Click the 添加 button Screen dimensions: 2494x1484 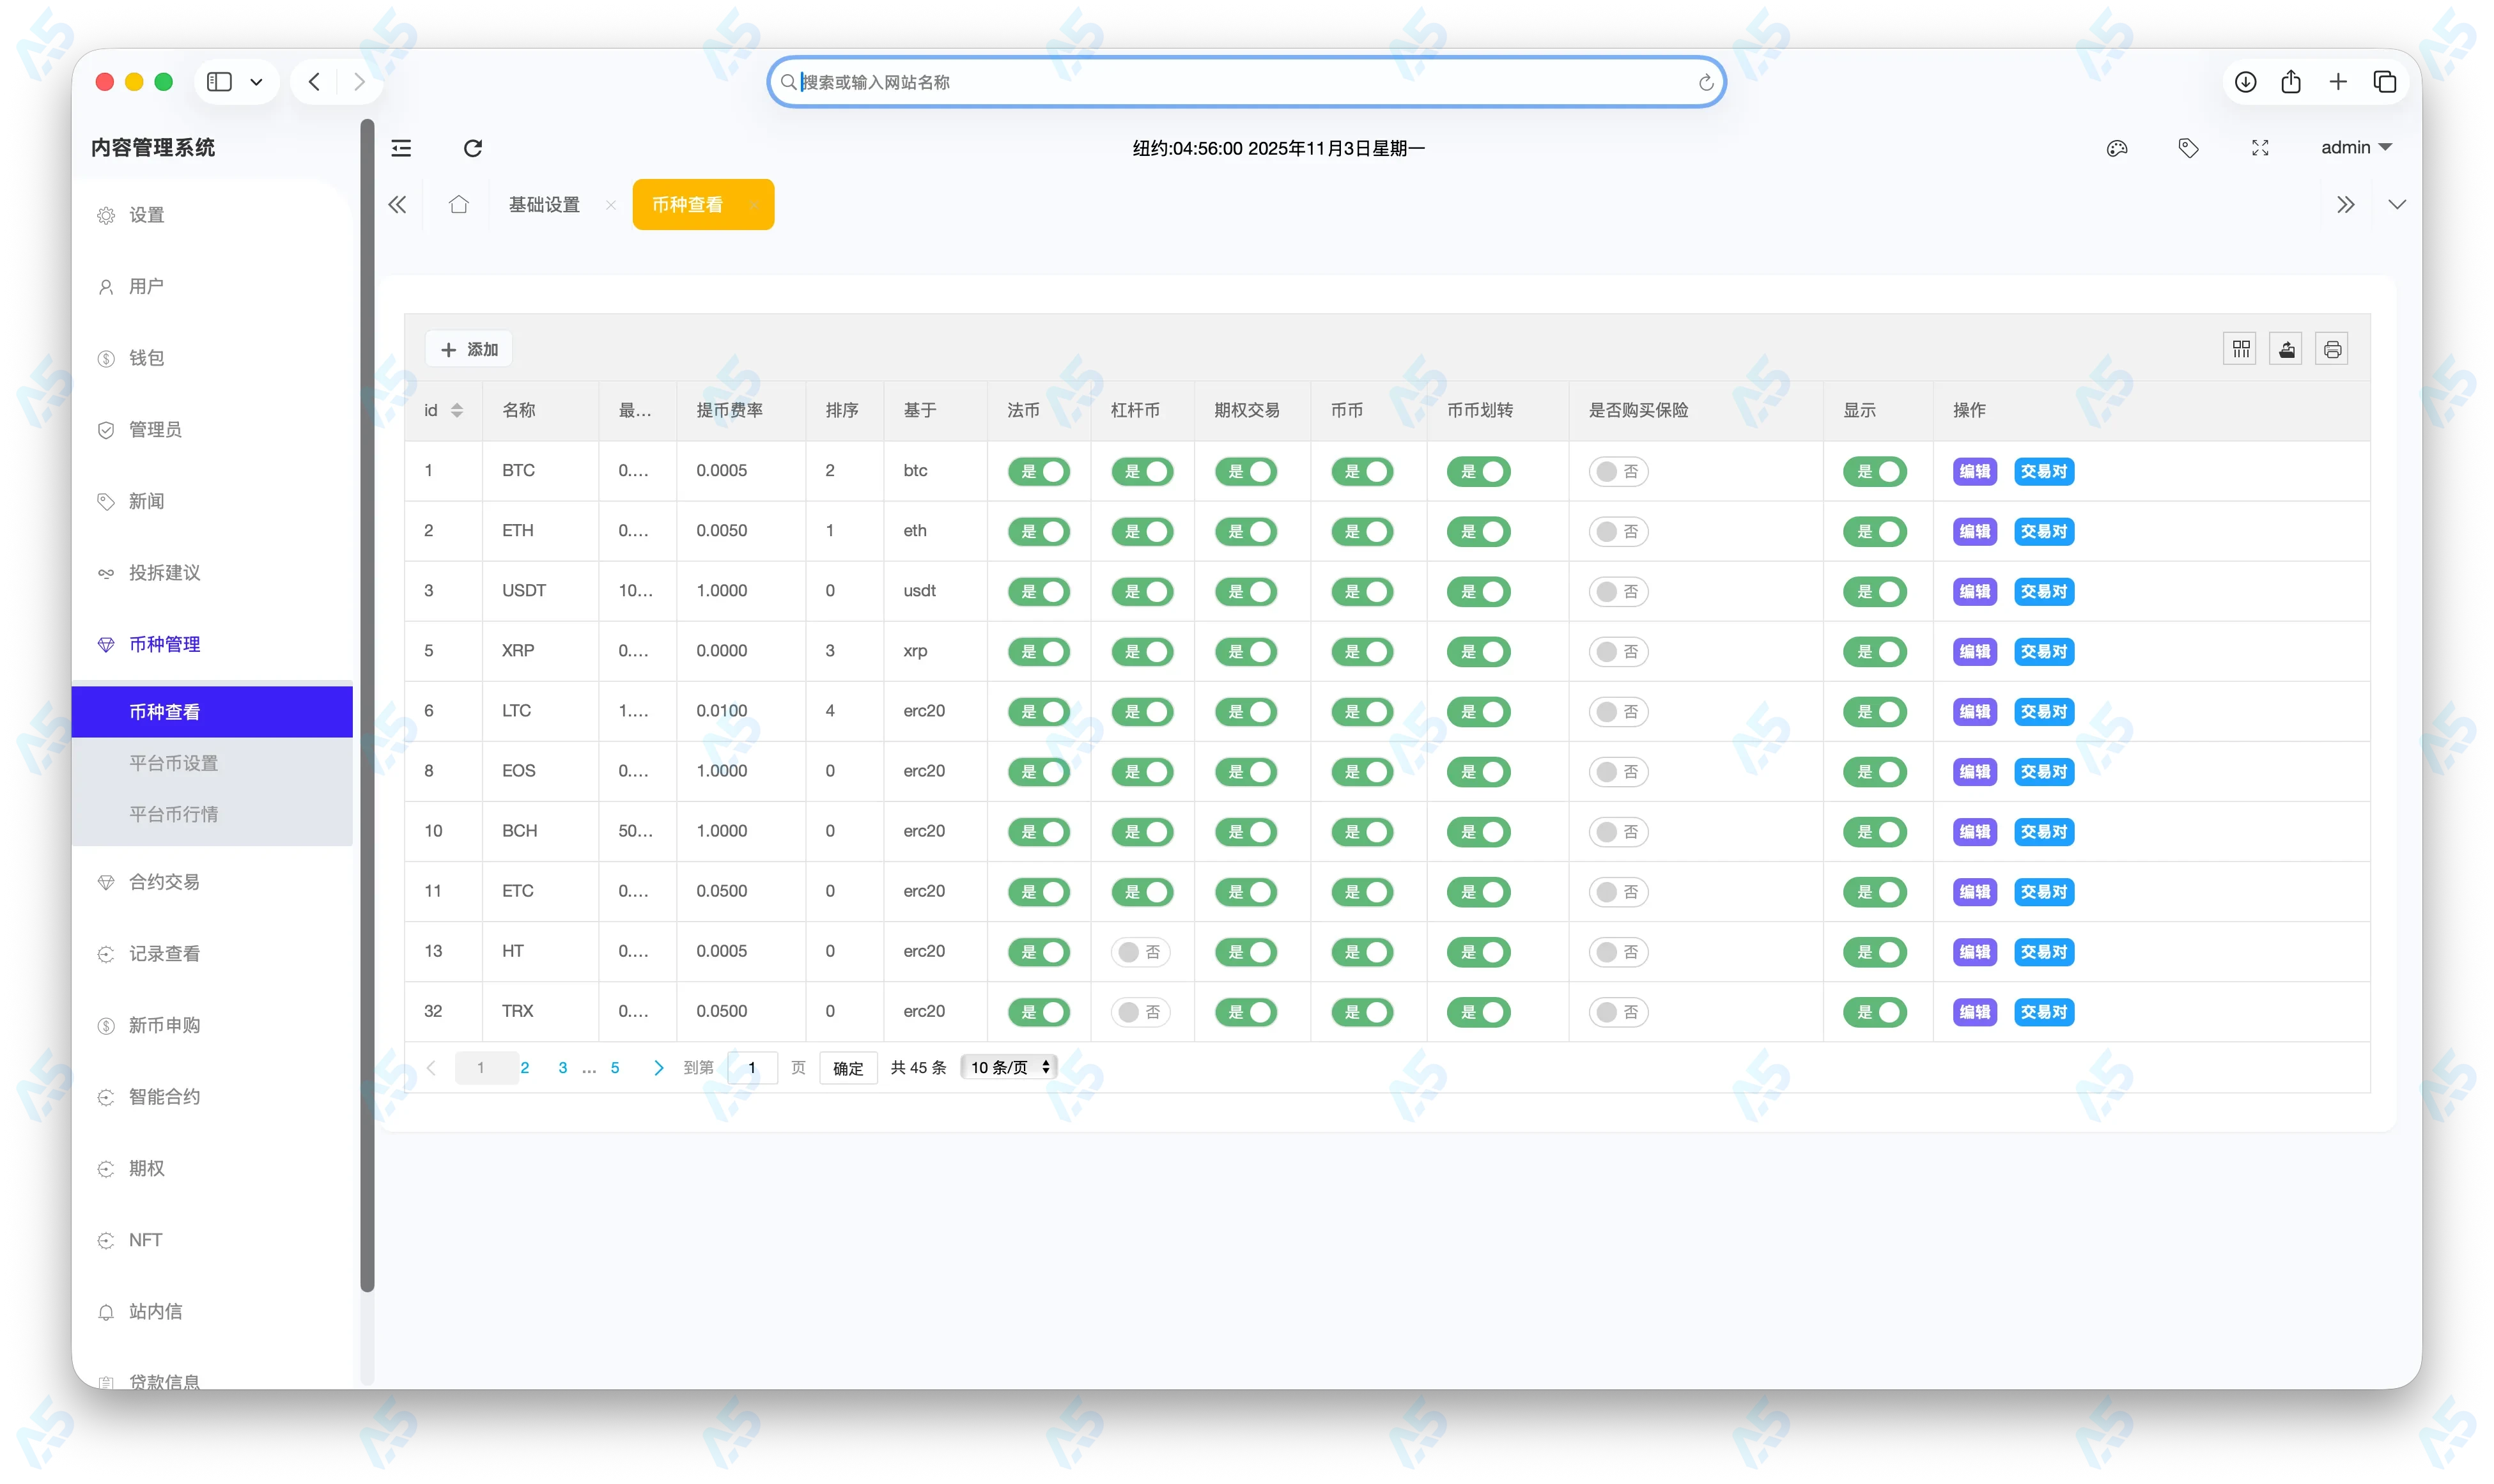point(469,349)
